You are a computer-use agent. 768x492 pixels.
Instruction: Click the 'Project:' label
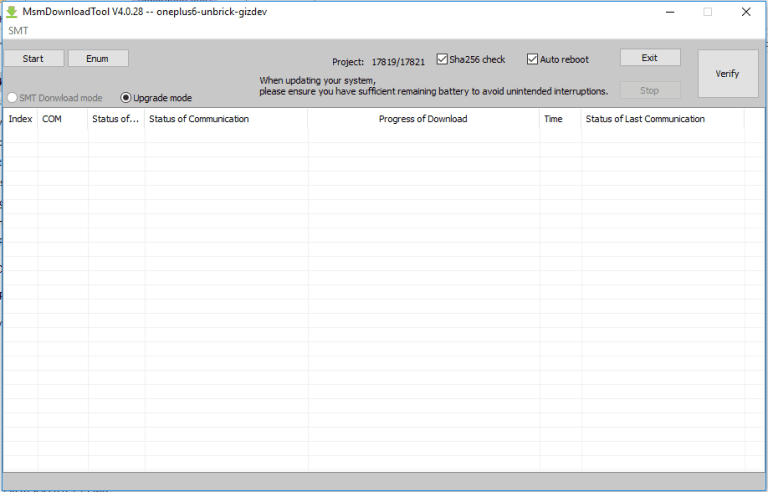[348, 62]
